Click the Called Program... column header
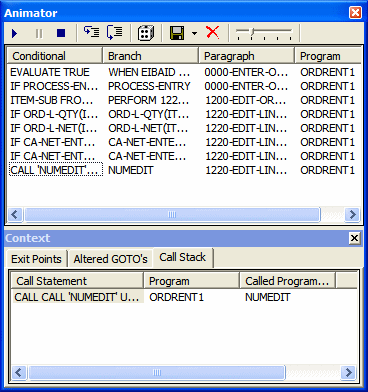The image size is (368, 392). pos(287,281)
